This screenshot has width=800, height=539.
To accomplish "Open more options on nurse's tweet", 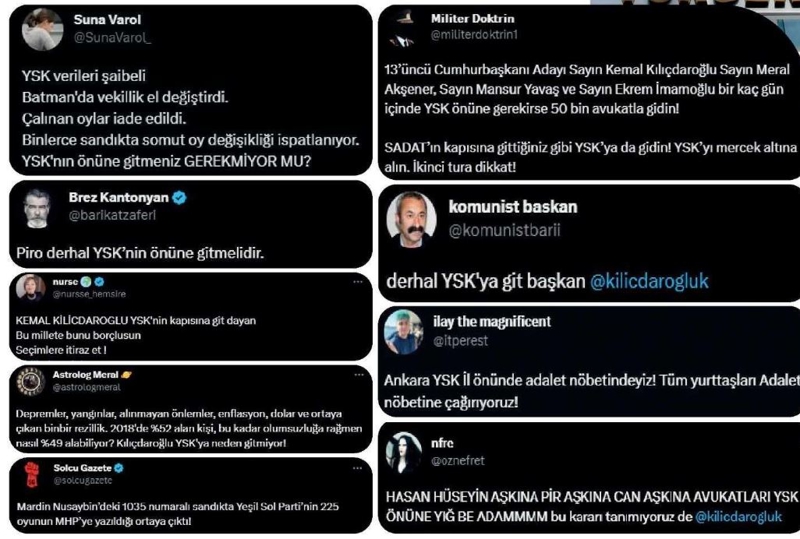I will tap(358, 282).
